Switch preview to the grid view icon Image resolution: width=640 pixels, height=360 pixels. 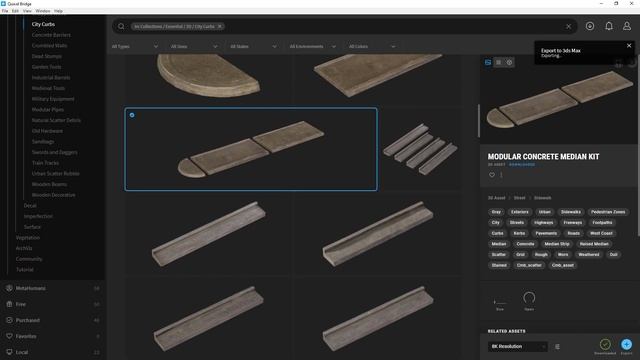498,62
